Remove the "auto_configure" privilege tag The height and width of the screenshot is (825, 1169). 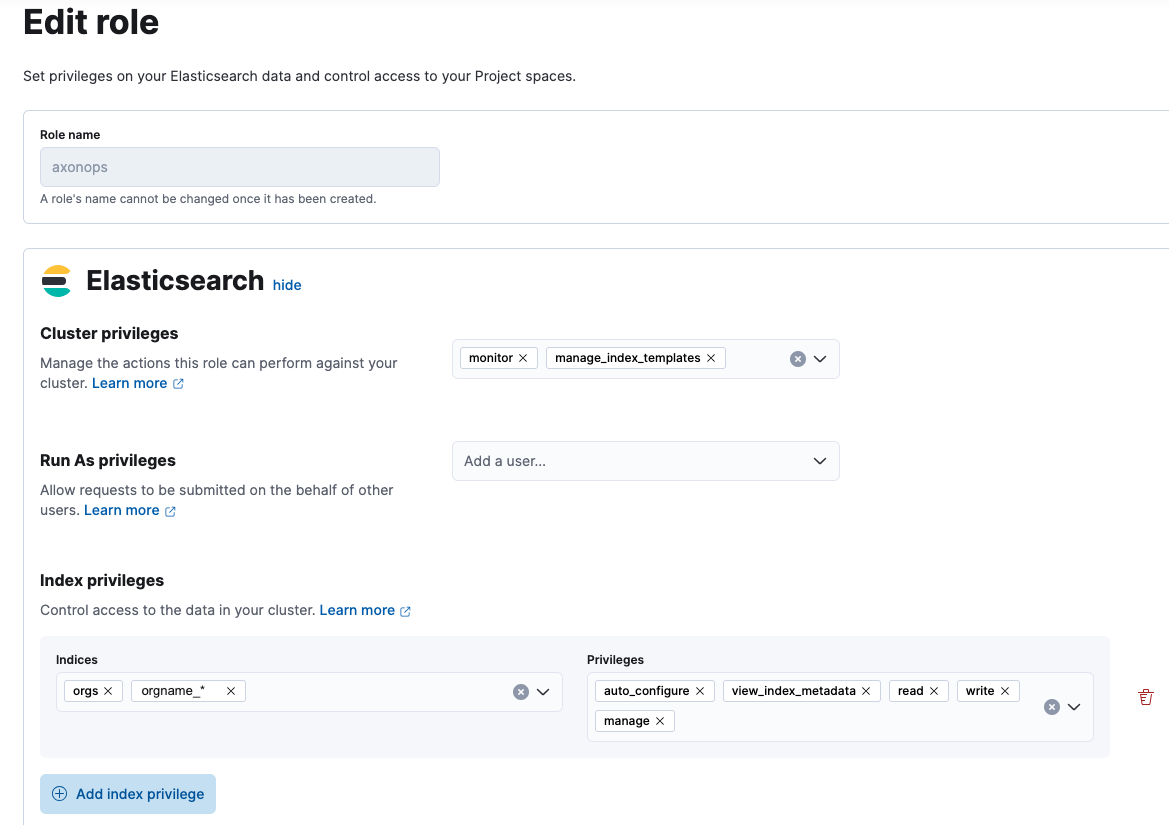700,690
